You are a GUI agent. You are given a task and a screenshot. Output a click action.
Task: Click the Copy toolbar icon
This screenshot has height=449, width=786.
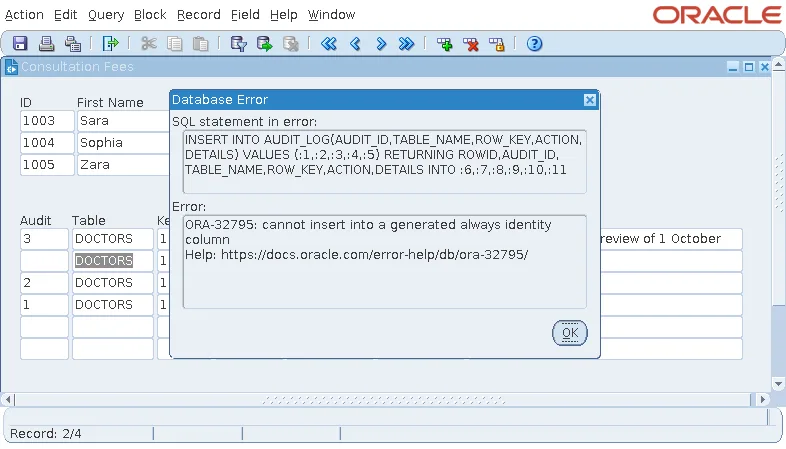[x=174, y=44]
